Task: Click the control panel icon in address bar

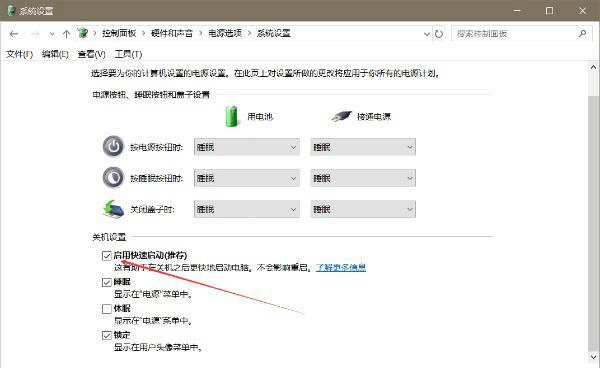Action: tap(83, 33)
